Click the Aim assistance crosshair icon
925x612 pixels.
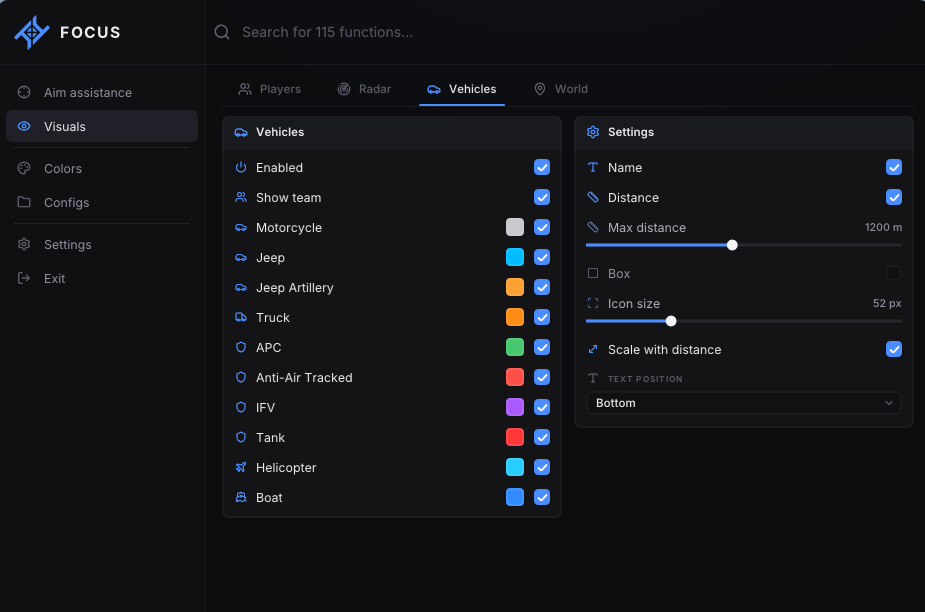point(24,92)
